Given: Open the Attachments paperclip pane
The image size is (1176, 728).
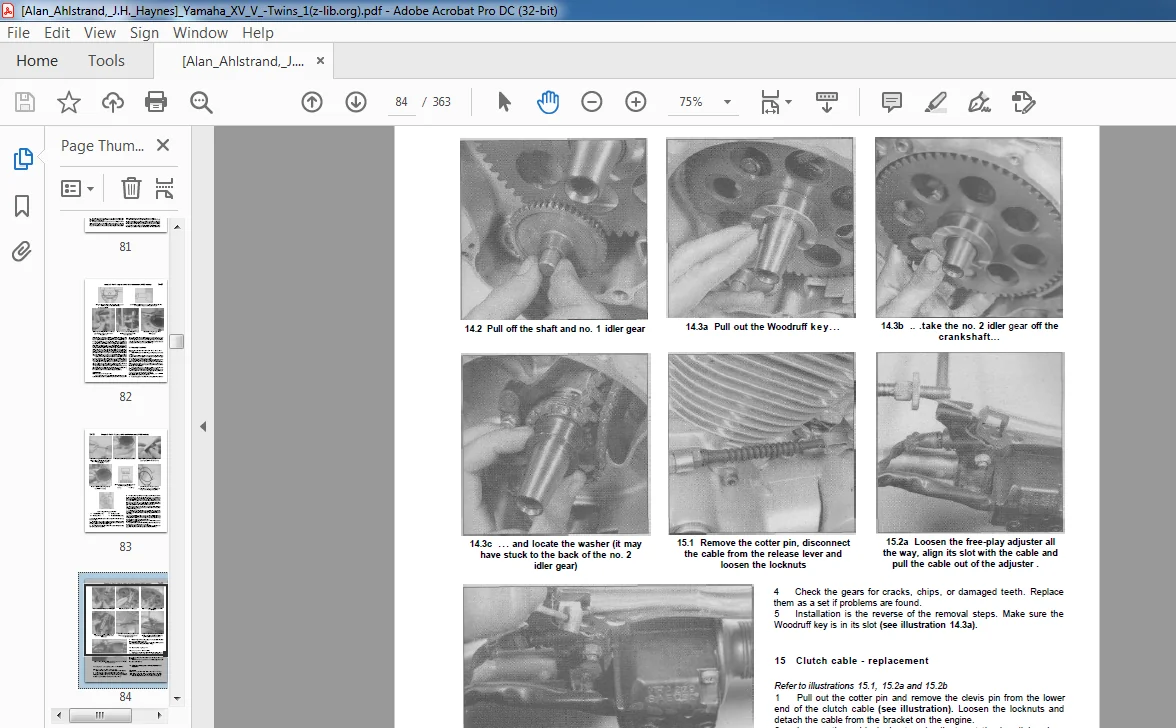Looking at the screenshot, I should pos(22,251).
